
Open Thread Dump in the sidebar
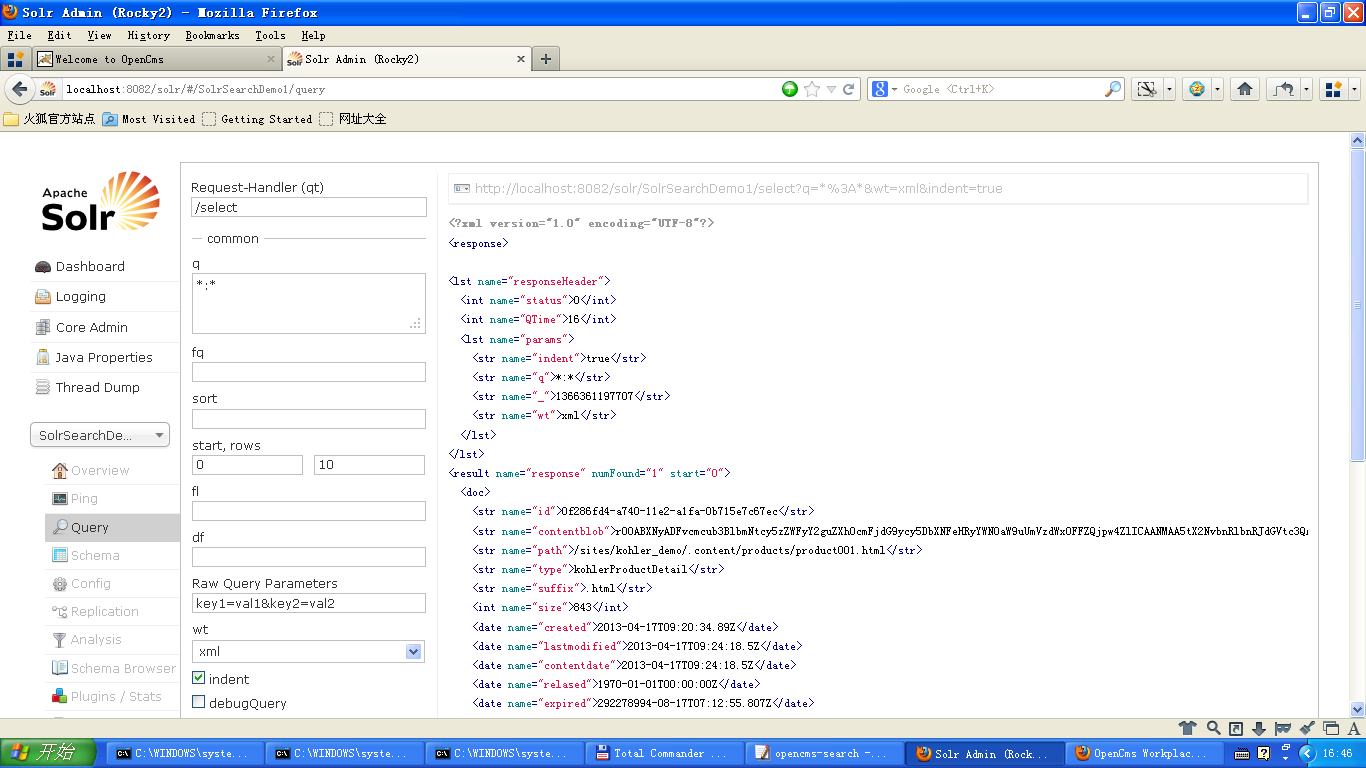(97, 387)
